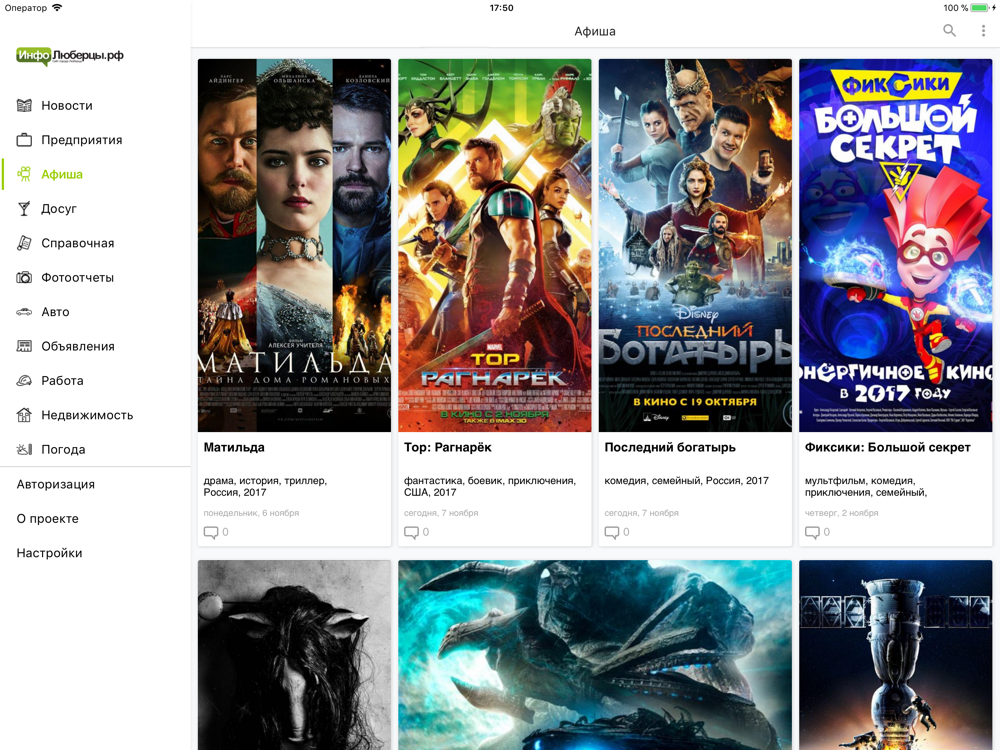The width and height of the screenshot is (1000, 750).
Task: Click the Фотоотчеты camera icon
Action: pyautogui.click(x=24, y=277)
